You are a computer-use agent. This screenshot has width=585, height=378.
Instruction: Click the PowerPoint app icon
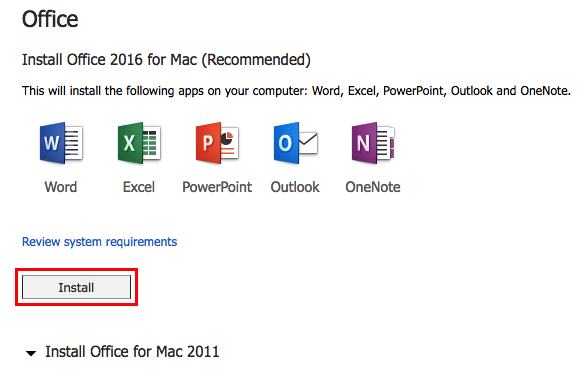click(x=217, y=143)
